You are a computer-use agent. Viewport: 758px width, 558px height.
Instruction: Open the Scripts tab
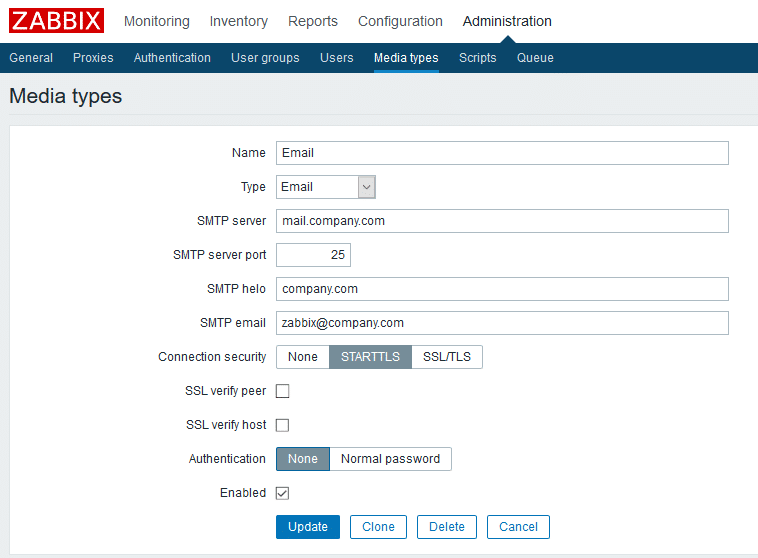tap(477, 58)
